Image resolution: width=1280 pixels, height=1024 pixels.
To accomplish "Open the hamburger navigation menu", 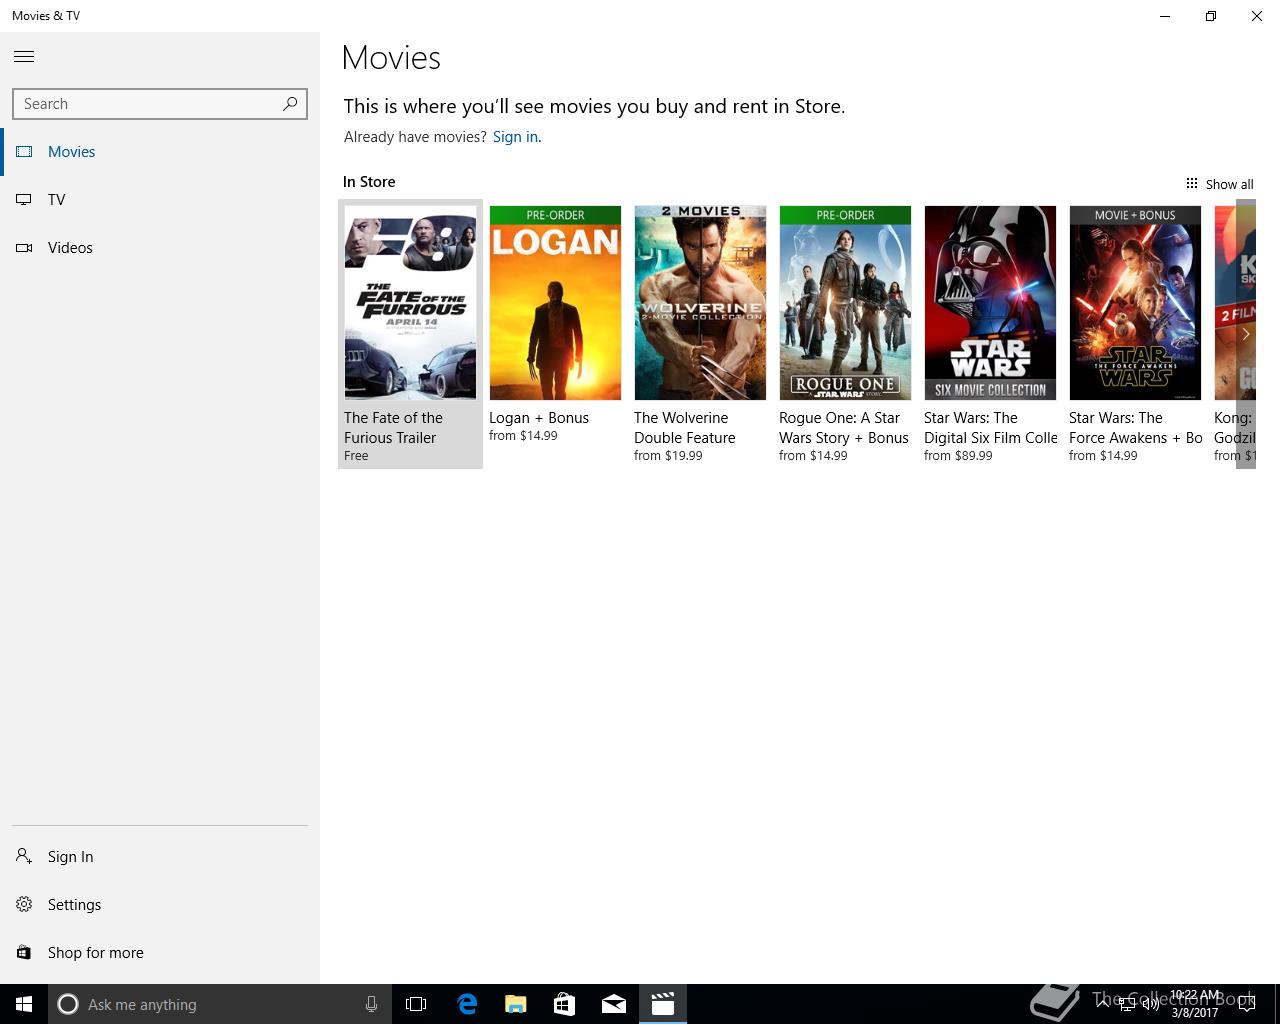I will (x=24, y=57).
